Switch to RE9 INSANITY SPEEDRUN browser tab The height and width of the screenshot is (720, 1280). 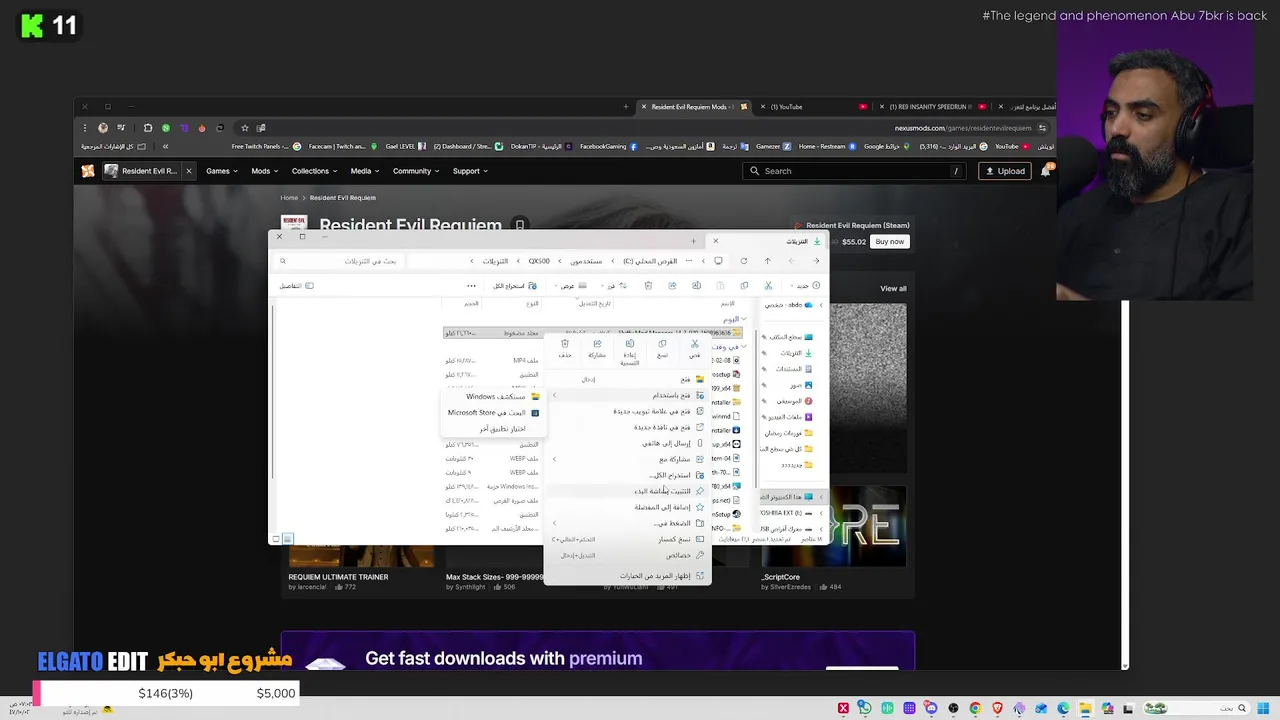[x=930, y=107]
